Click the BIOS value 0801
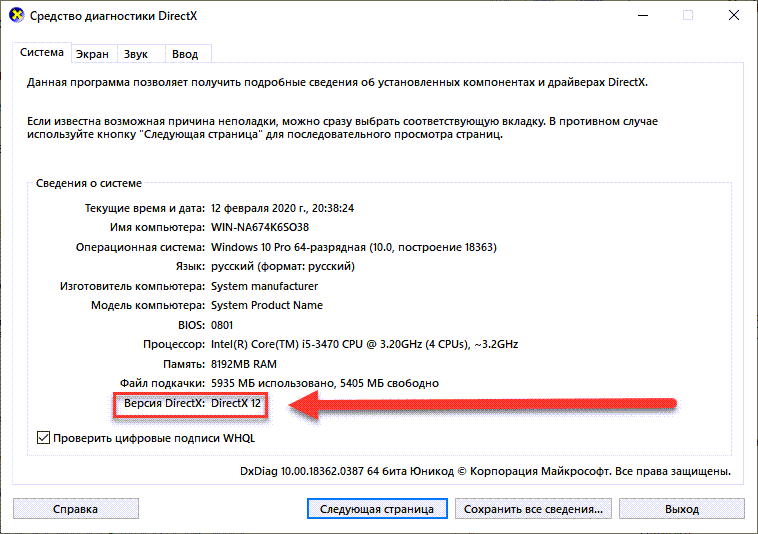The width and height of the screenshot is (758, 534). (x=222, y=325)
